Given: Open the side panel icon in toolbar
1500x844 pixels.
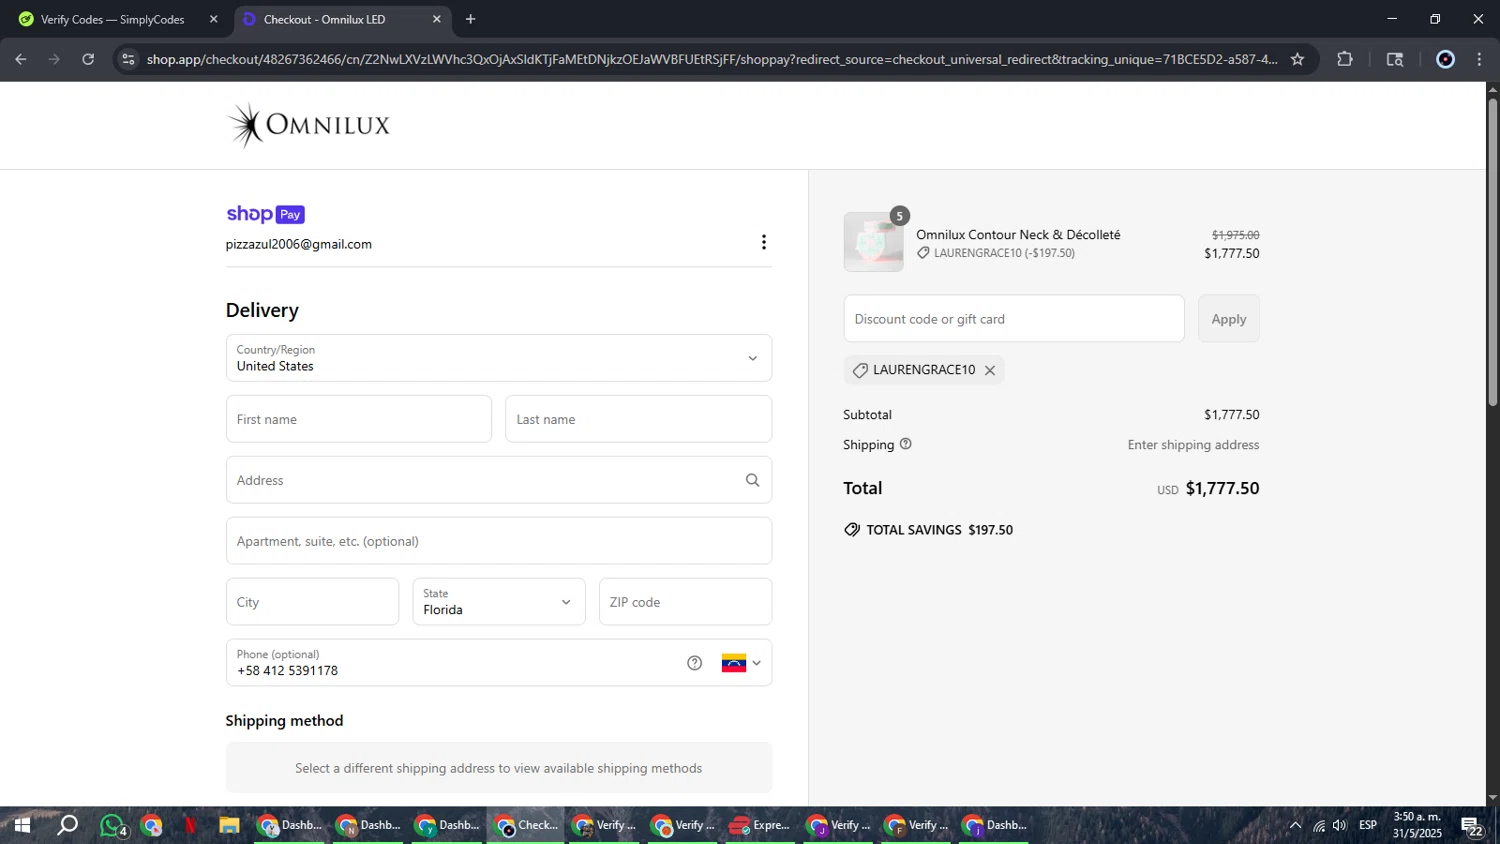Looking at the screenshot, I should point(1395,59).
